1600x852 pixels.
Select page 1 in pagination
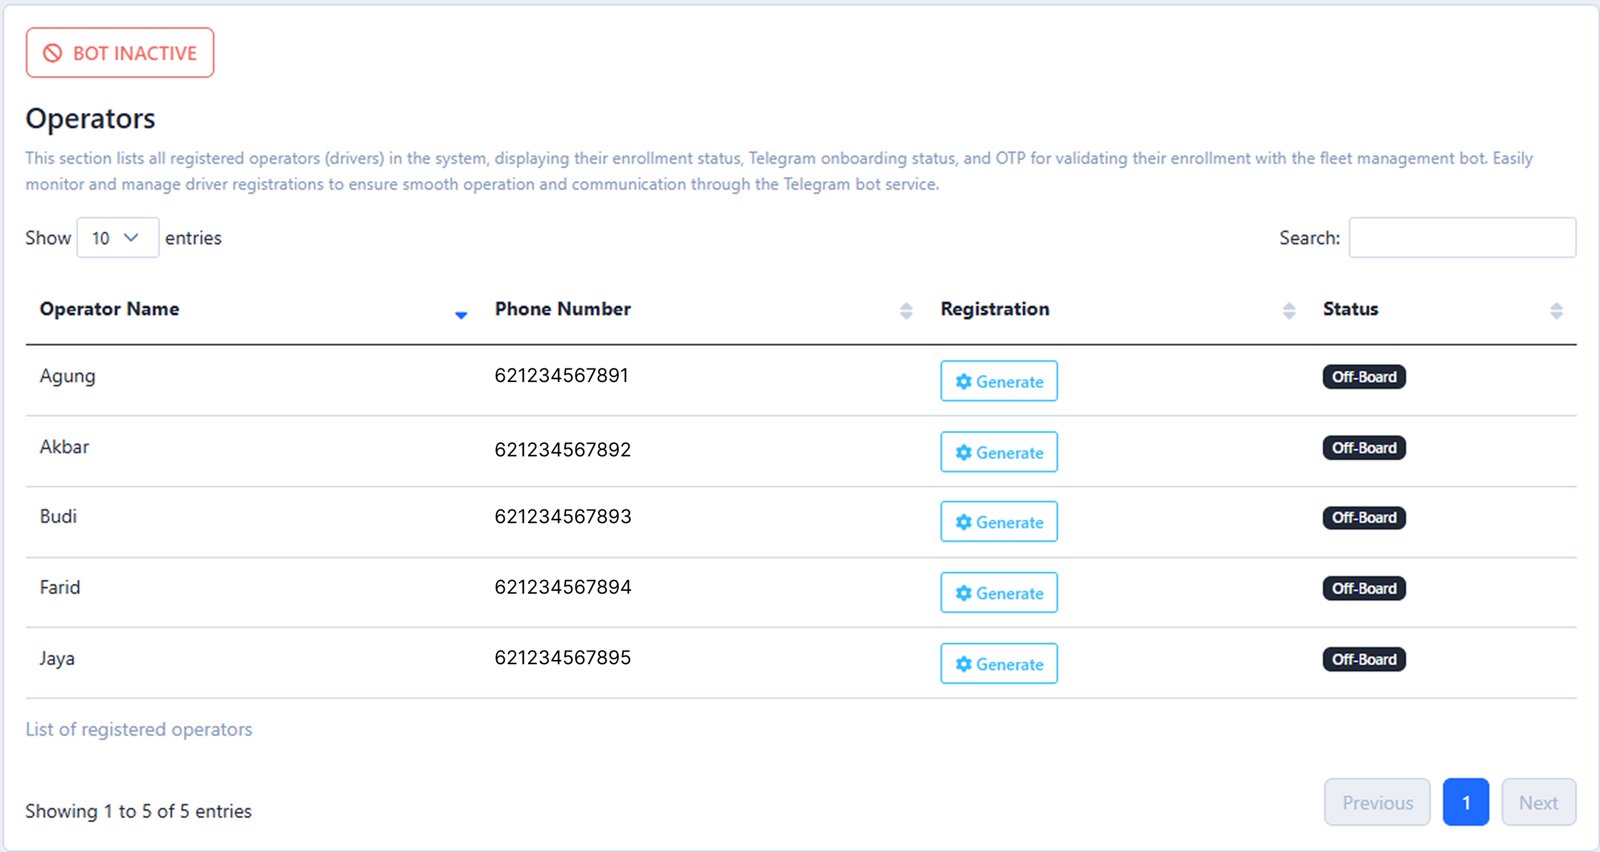(x=1465, y=803)
